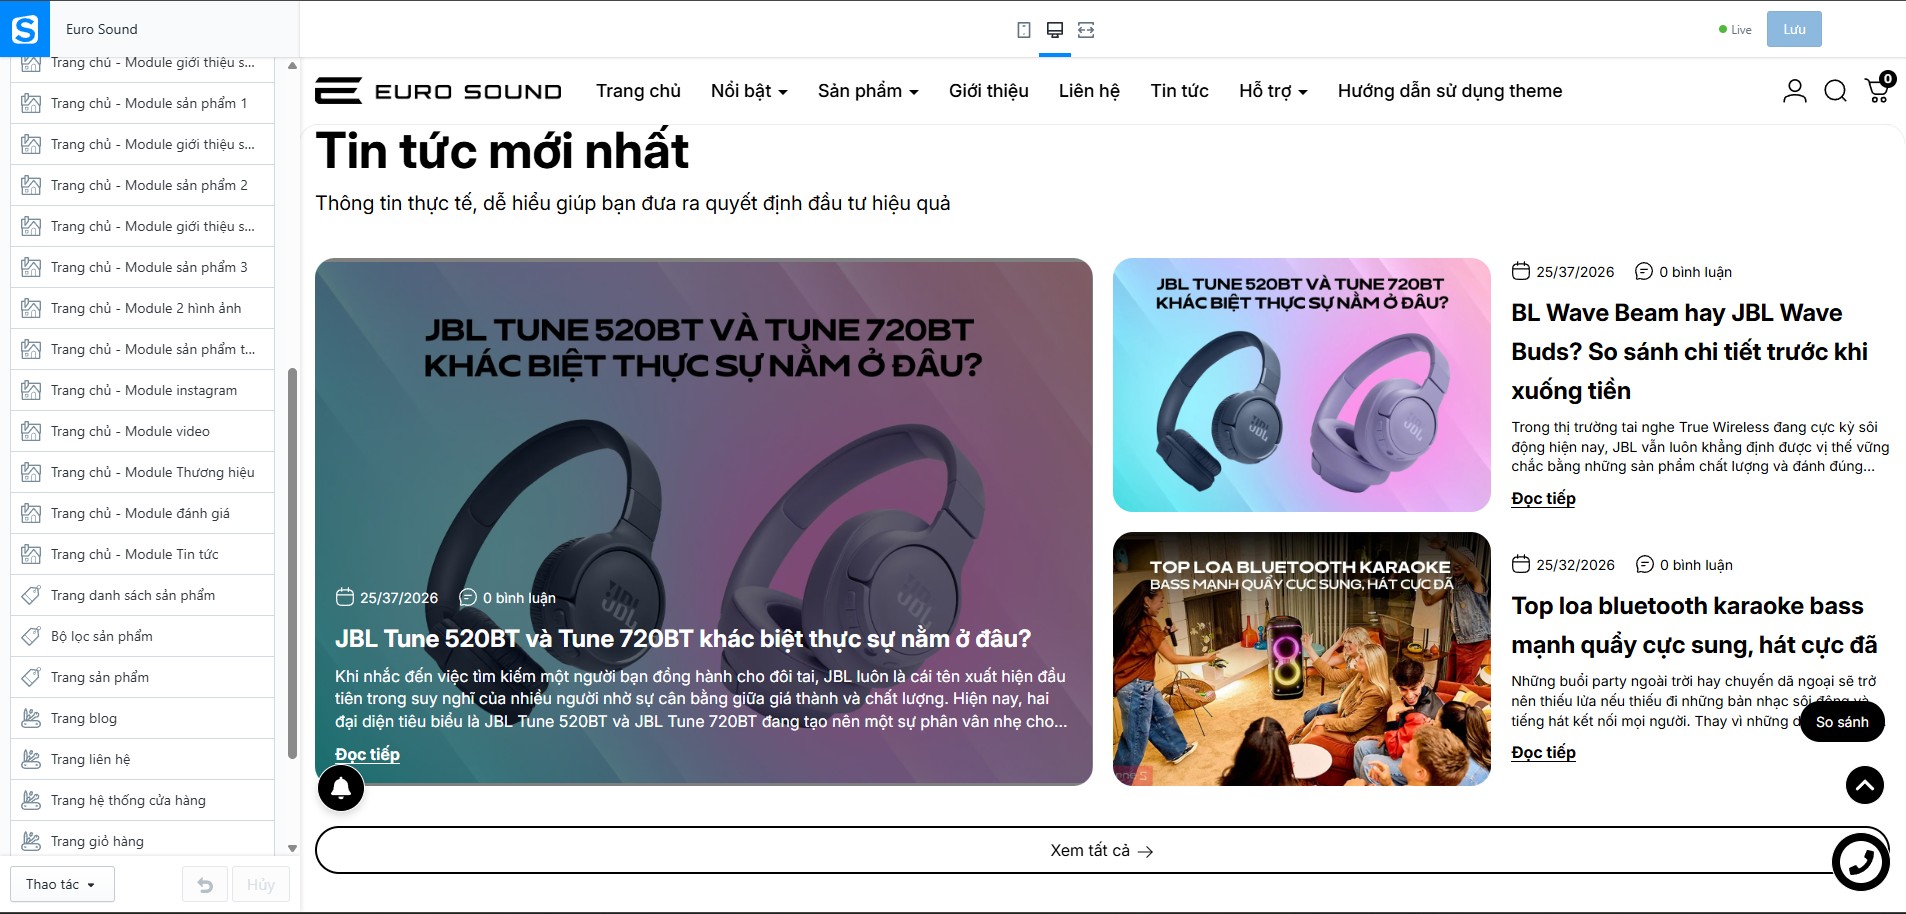Open Bộ lọc sản phẩm settings
The image size is (1906, 914).
pyautogui.click(x=142, y=636)
